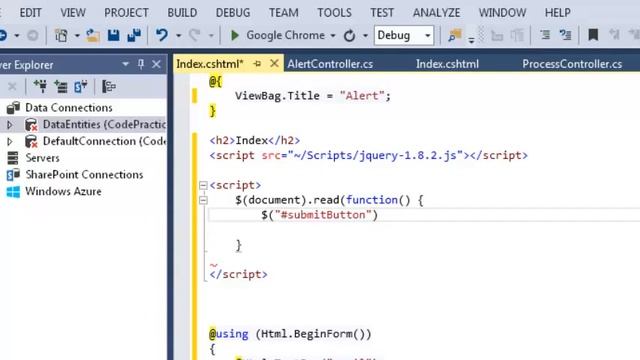640x360 pixels.
Task: Open the New Project dropdown arrow
Action: [77, 36]
